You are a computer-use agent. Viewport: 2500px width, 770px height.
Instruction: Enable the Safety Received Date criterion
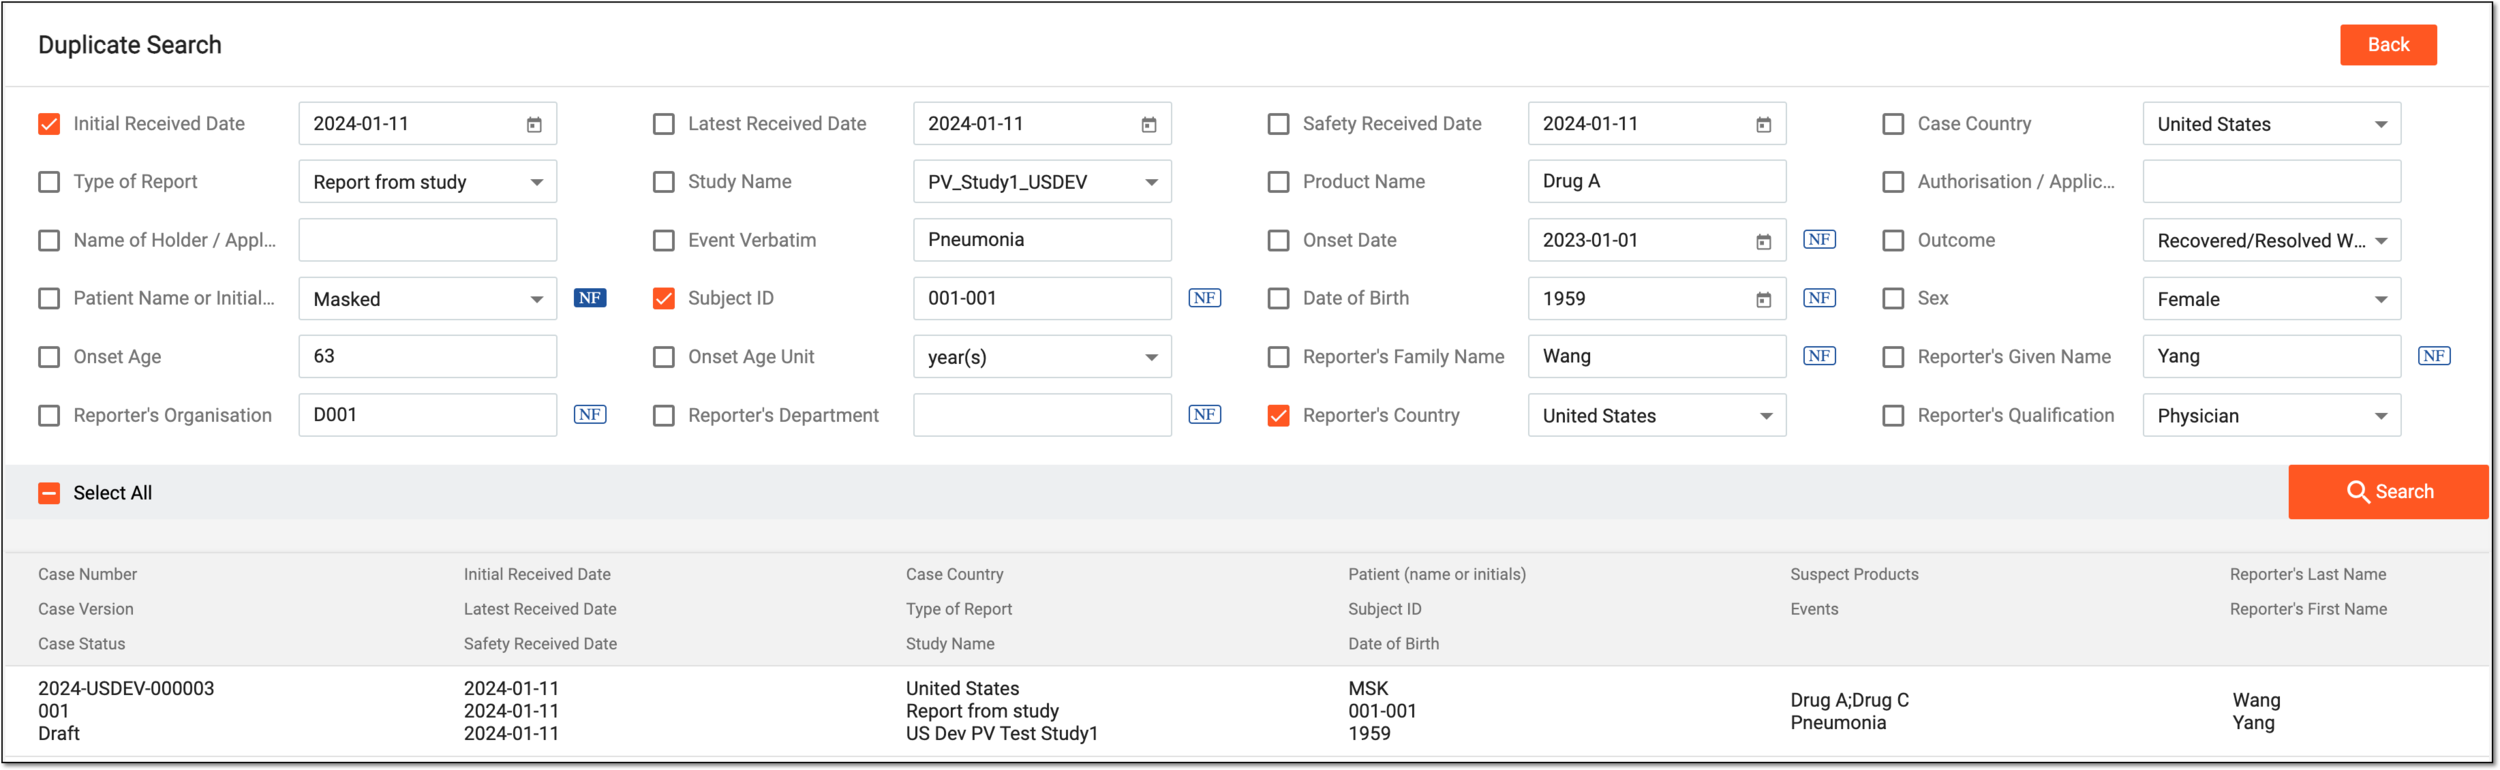[1278, 124]
